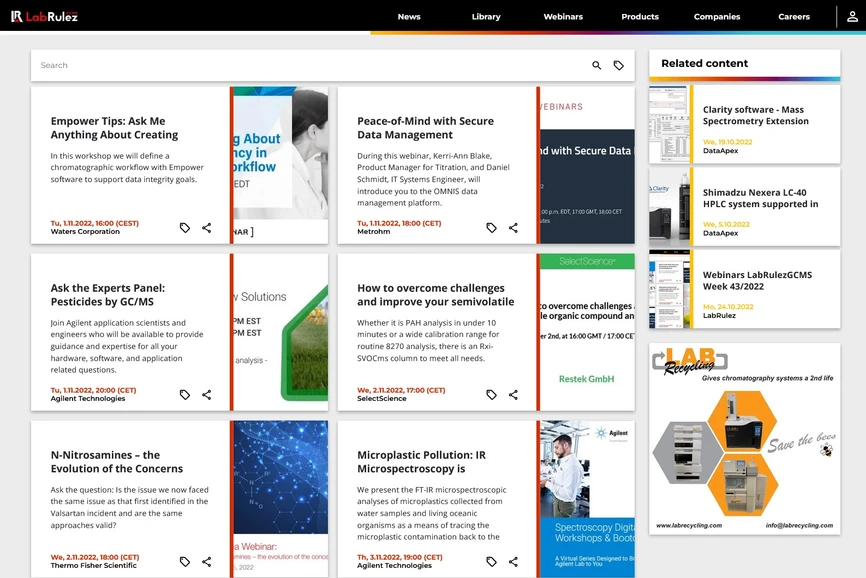This screenshot has height=578, width=866.
Task: Click date Tu, 1.11.2022, 16:00 (CEST)
Action: click(x=94, y=224)
